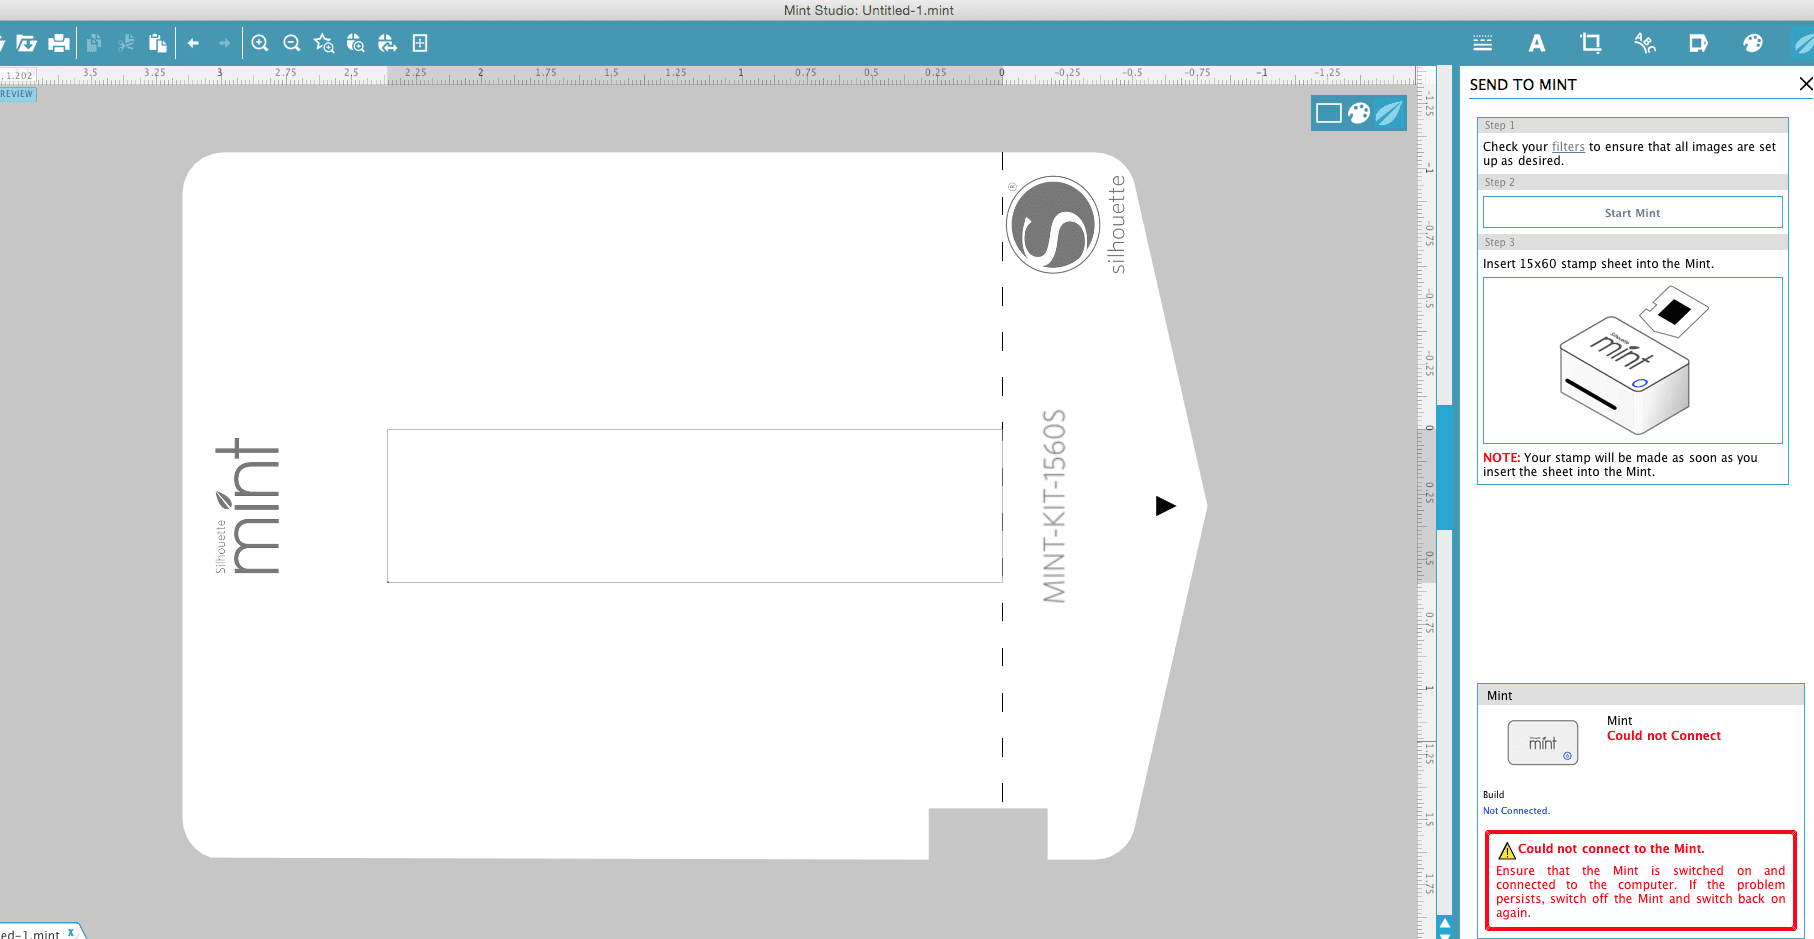Click the Mint illustration in Step 3
The image size is (1814, 939).
tap(1632, 360)
